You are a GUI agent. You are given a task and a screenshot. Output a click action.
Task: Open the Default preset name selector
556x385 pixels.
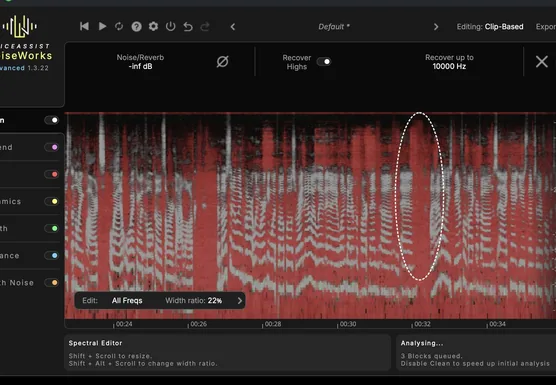pos(334,27)
